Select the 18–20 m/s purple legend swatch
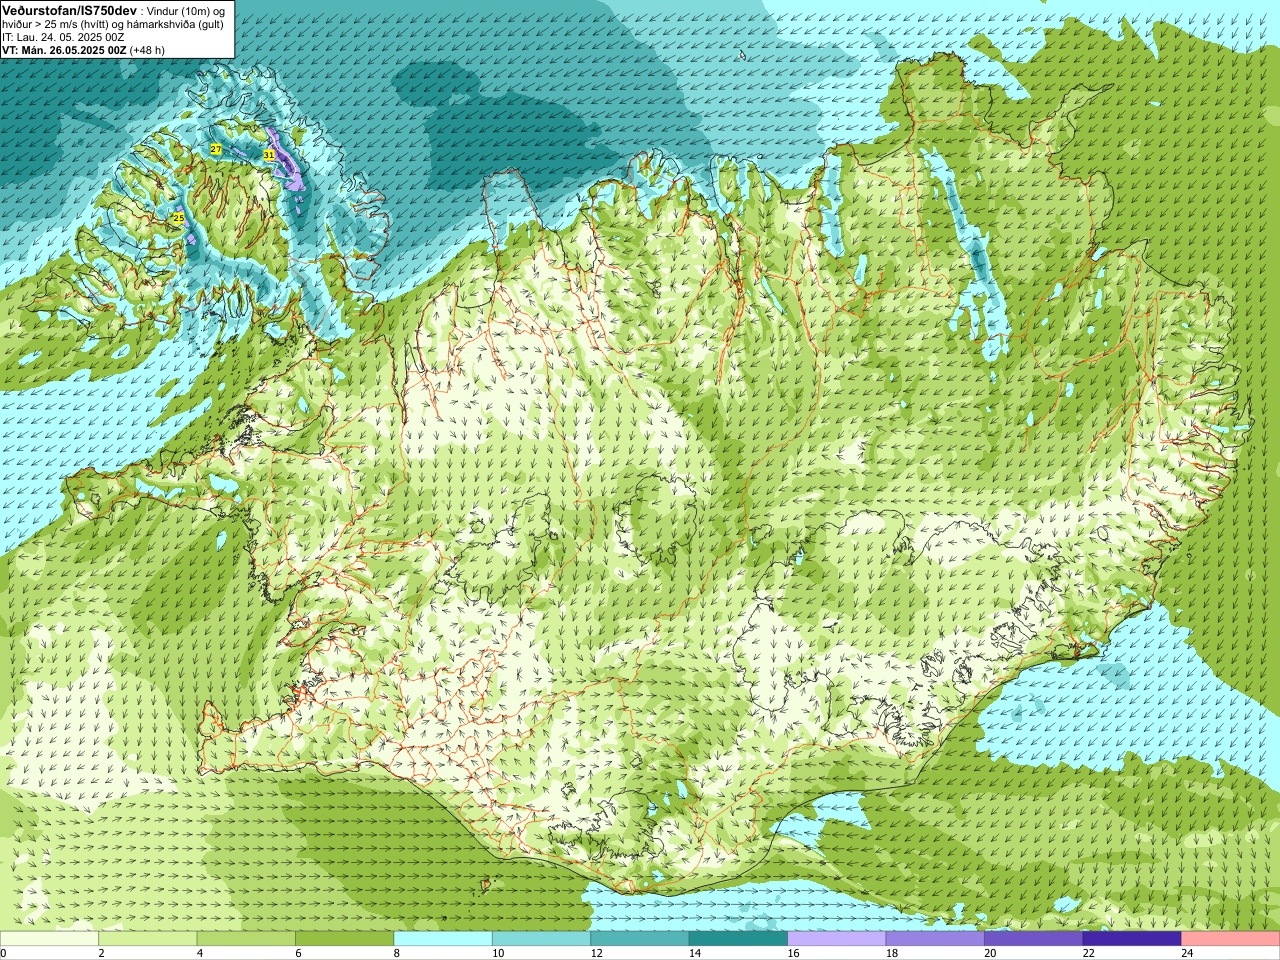Viewport: 1280px width, 960px height. [x=935, y=939]
